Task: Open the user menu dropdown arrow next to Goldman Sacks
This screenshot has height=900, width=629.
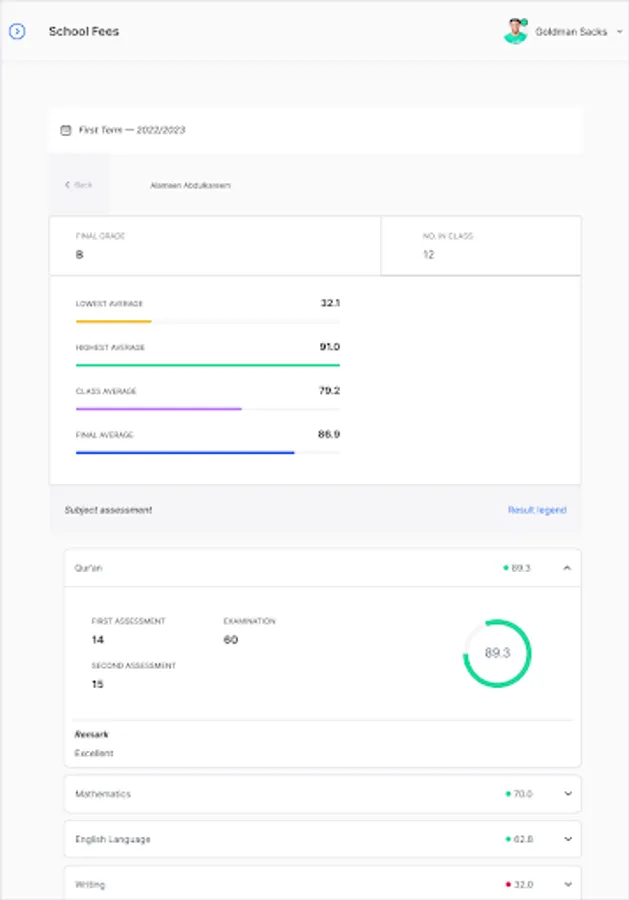Action: click(x=620, y=32)
